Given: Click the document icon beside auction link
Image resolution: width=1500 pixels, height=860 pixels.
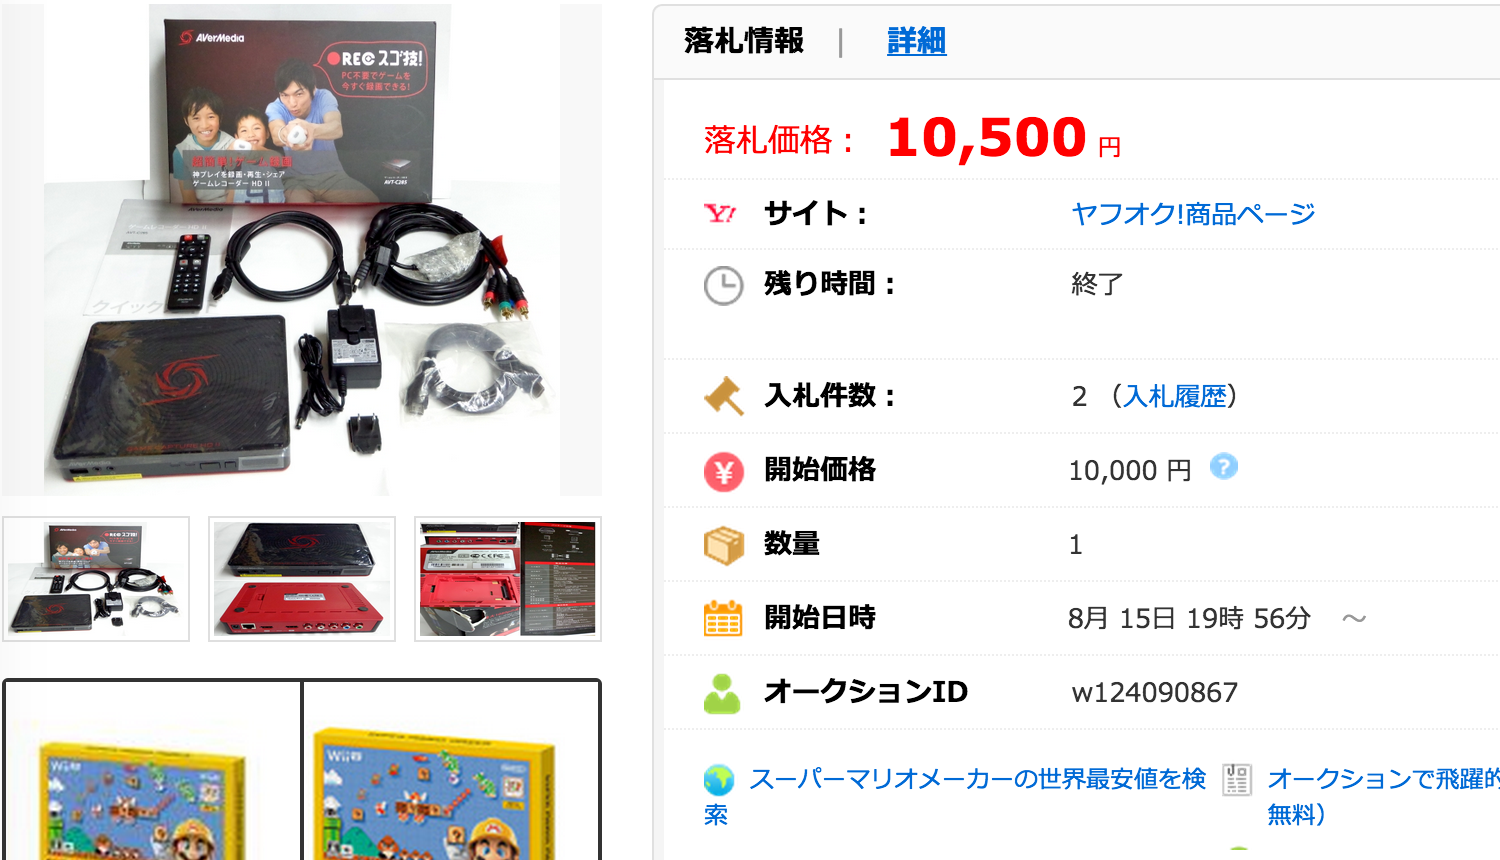Looking at the screenshot, I should [1237, 779].
